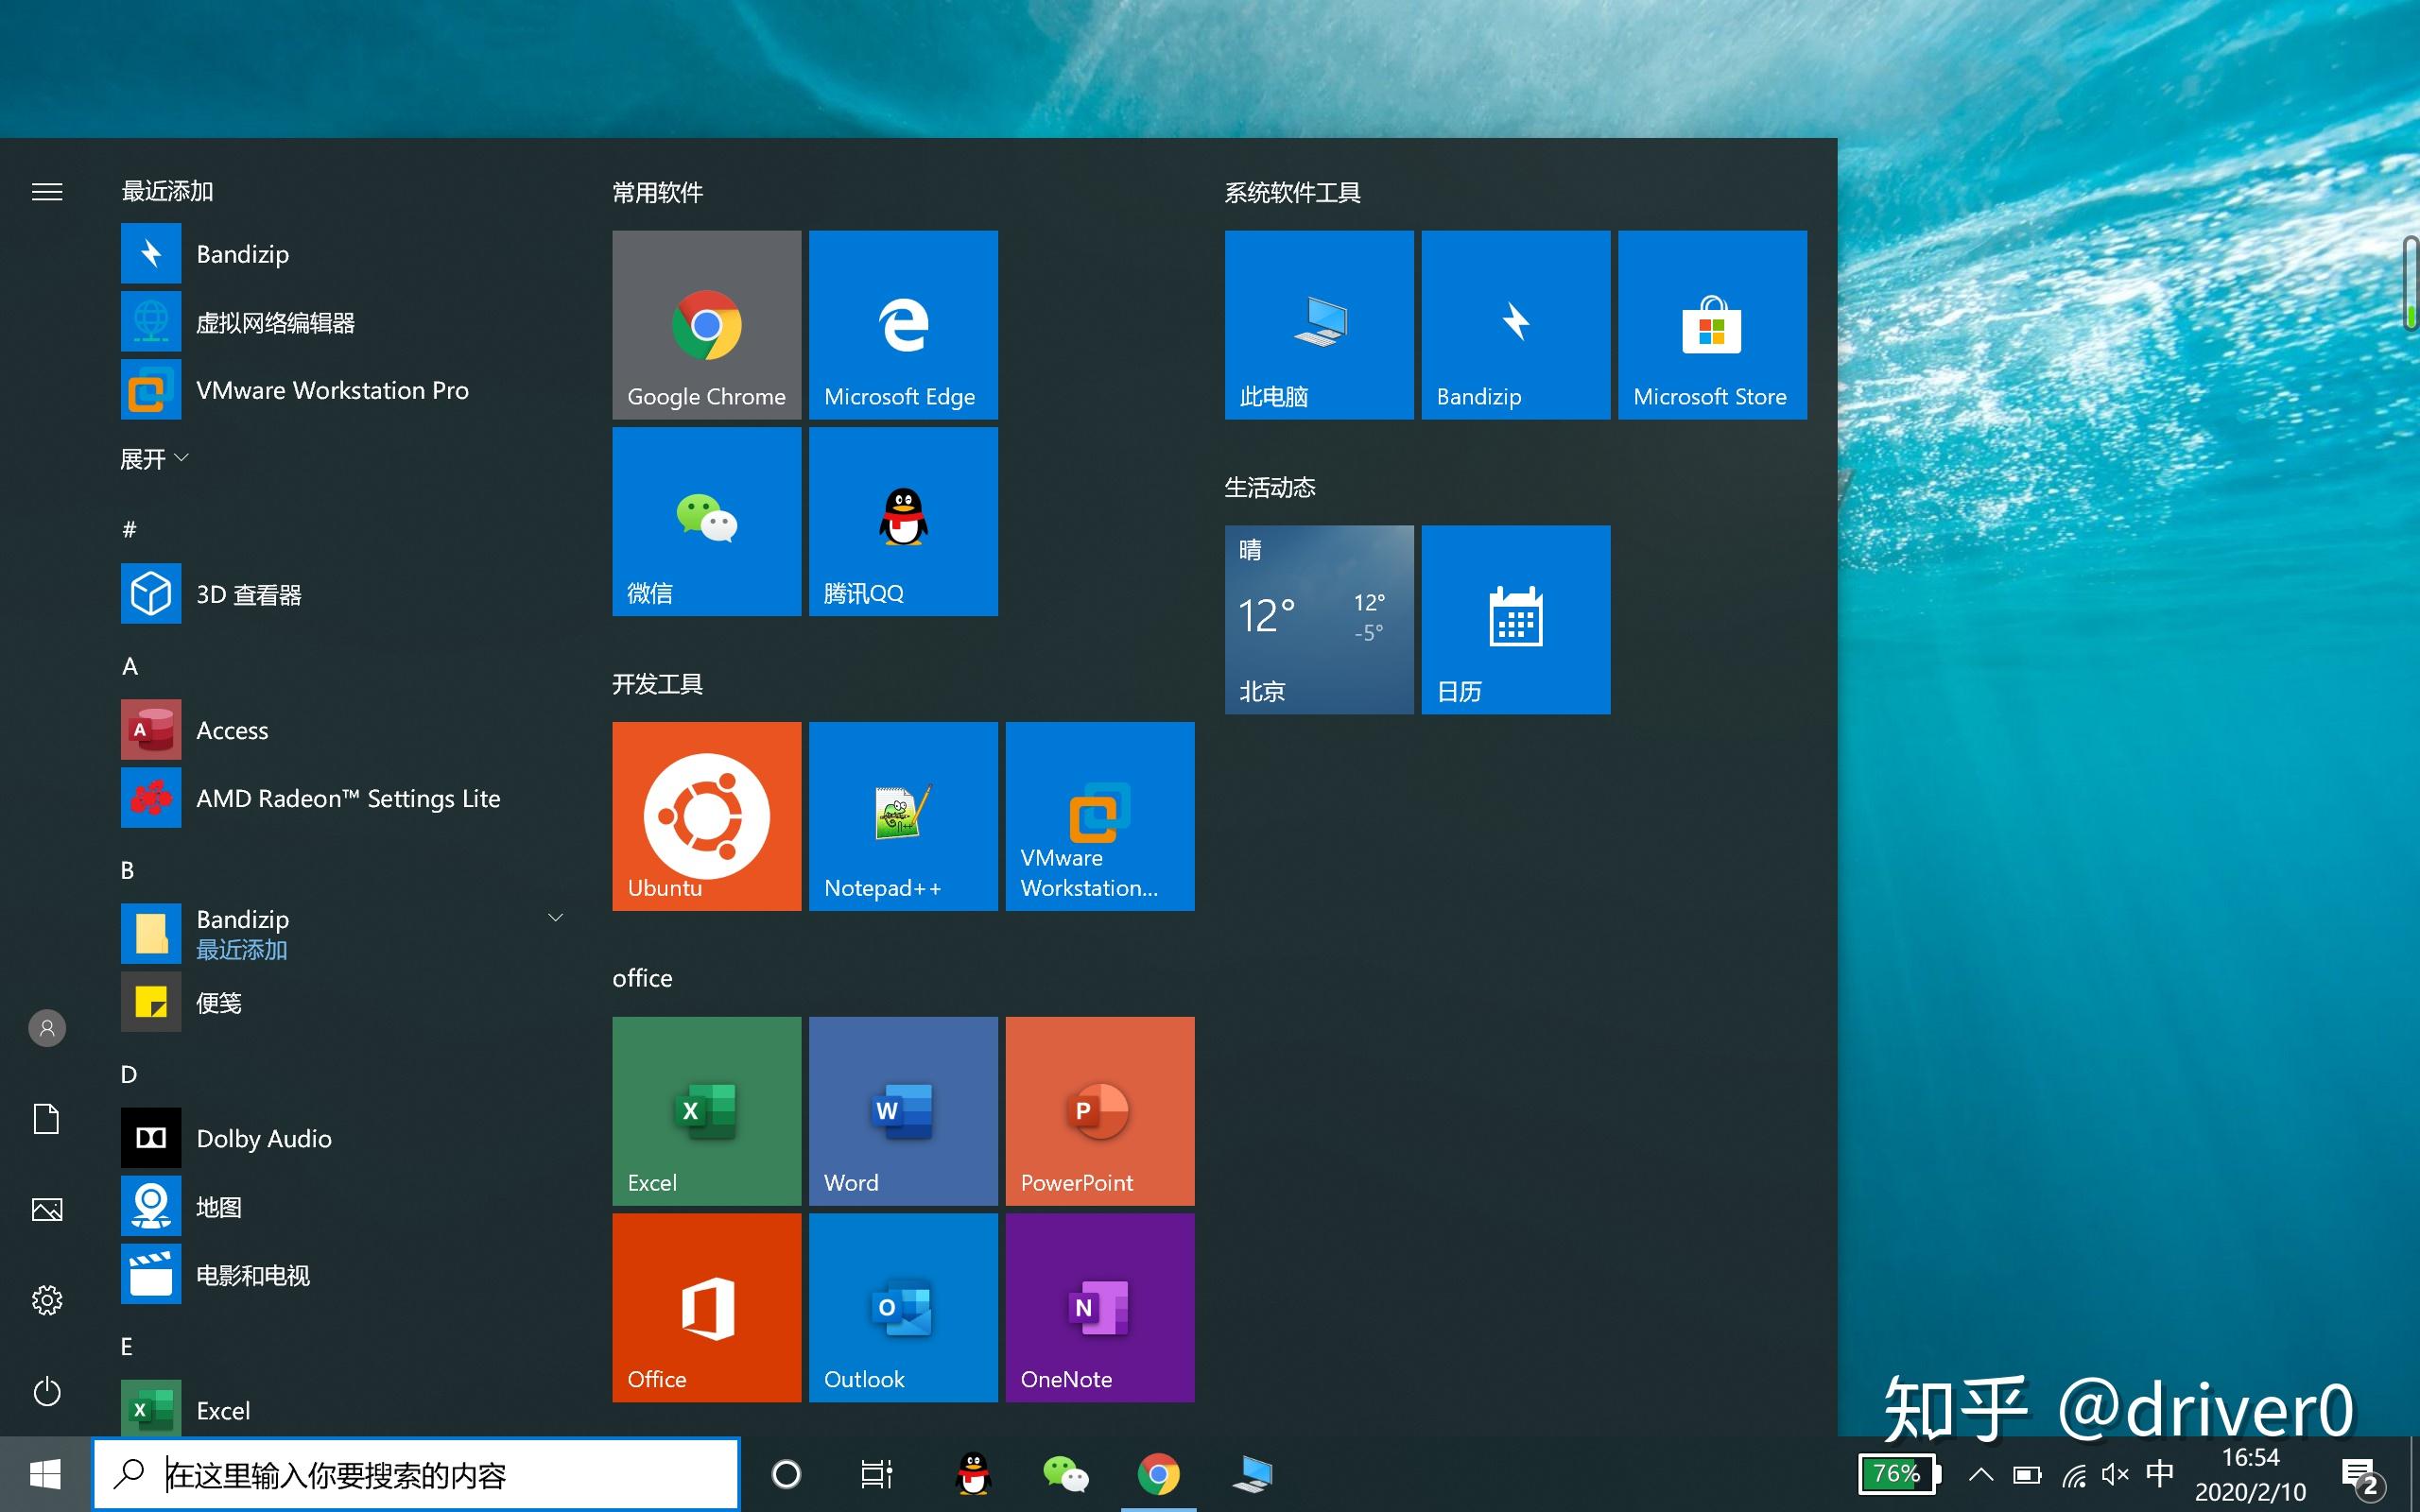This screenshot has width=2420, height=1512.
Task: Open QQ from the taskbar
Action: pyautogui.click(x=971, y=1473)
